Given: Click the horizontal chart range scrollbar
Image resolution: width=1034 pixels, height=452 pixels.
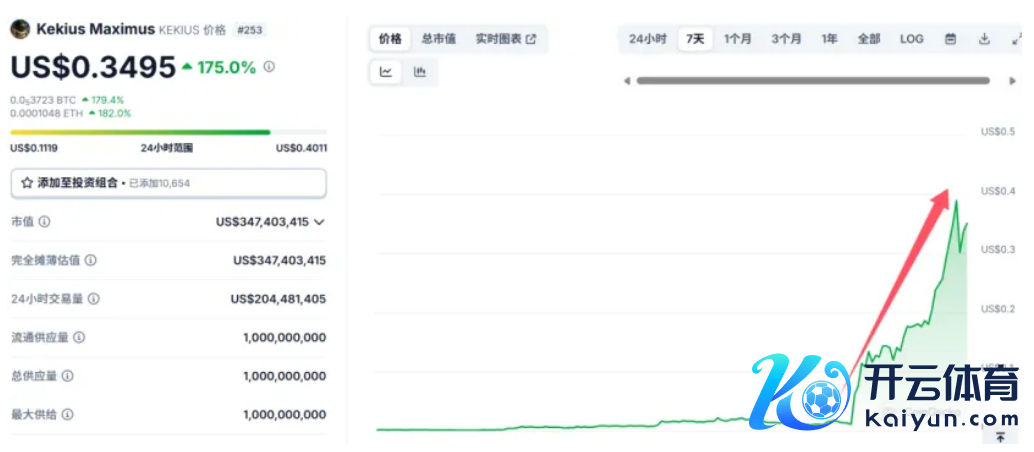Looking at the screenshot, I should click(x=812, y=81).
